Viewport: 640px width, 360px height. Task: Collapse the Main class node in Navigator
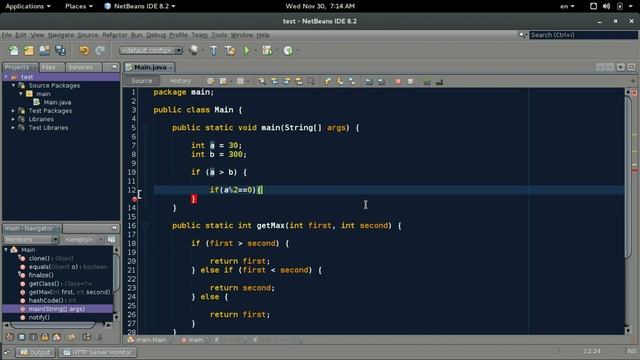tap(6, 250)
